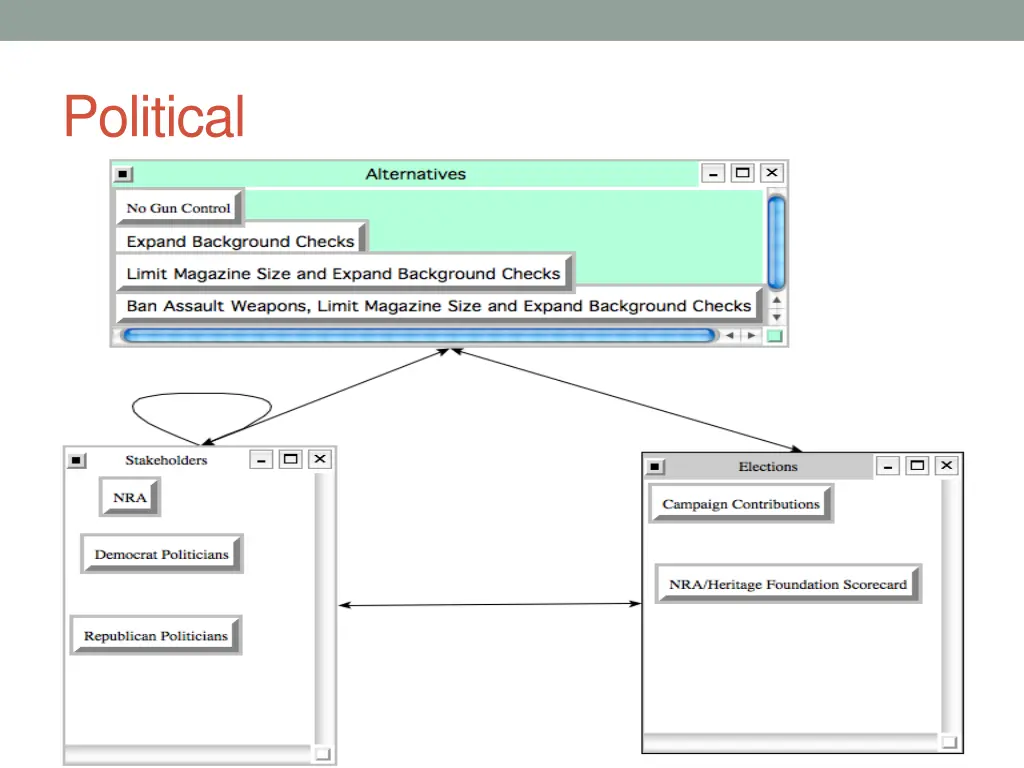
Task: Open the Elections window system menu icon
Action: (655, 466)
